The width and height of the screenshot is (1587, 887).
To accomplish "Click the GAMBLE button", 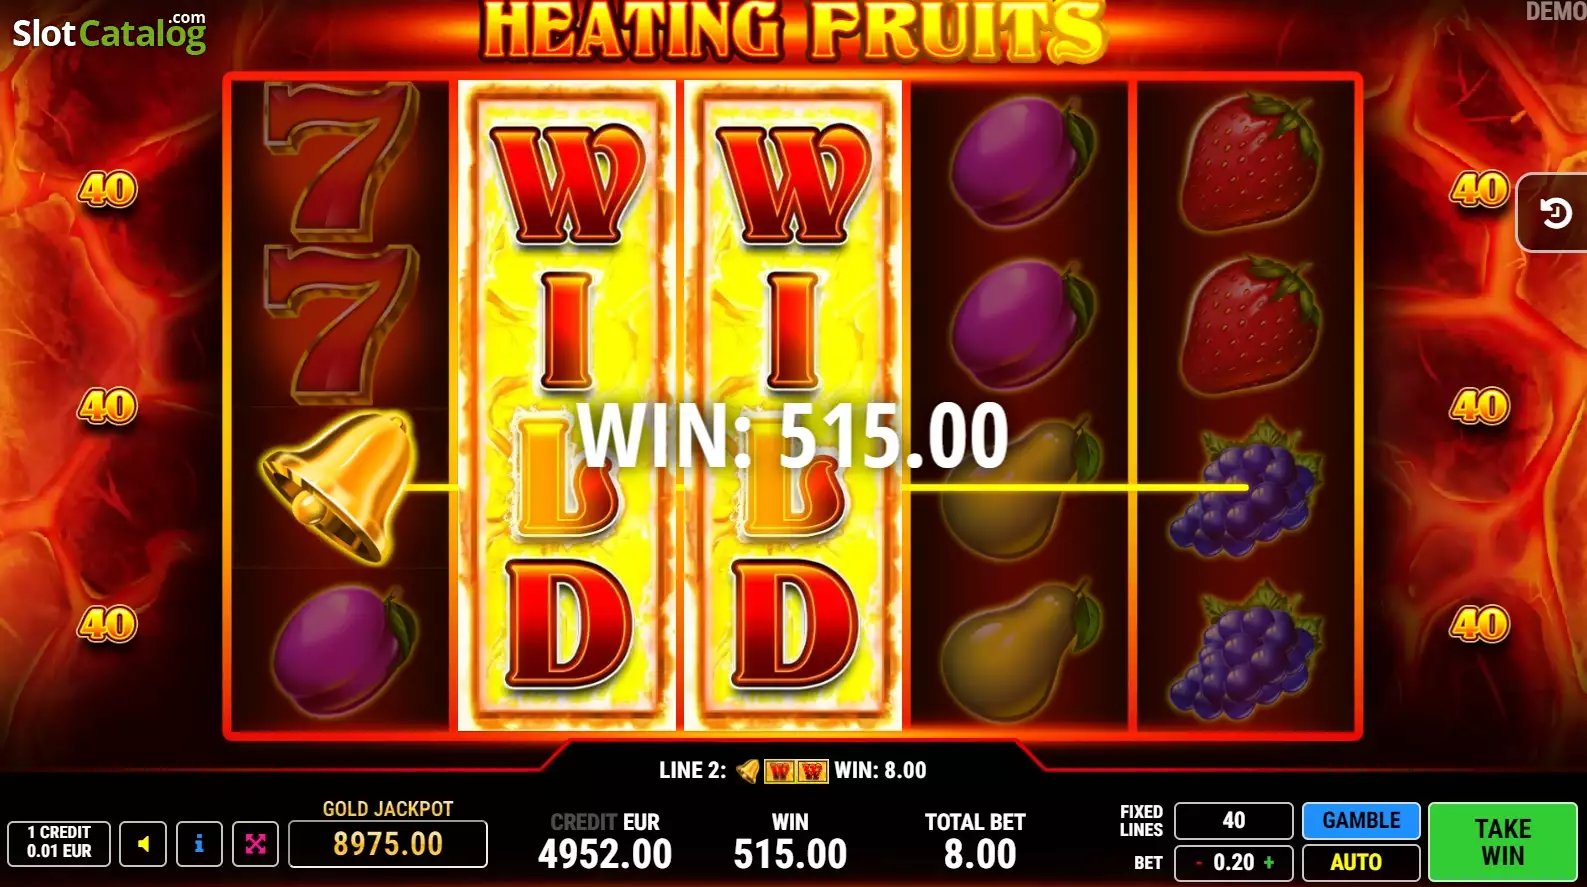I will 1361,820.
